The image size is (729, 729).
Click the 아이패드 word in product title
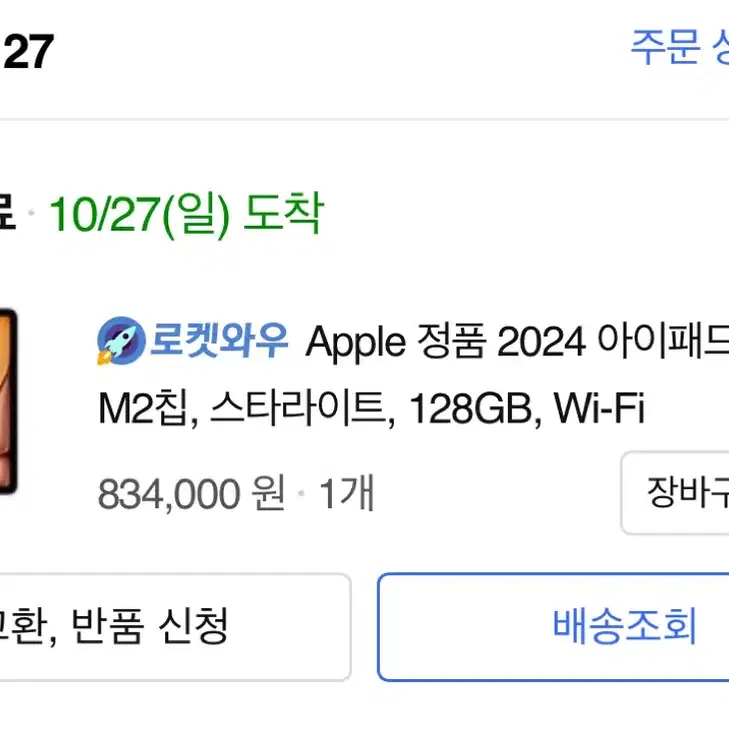pos(663,341)
